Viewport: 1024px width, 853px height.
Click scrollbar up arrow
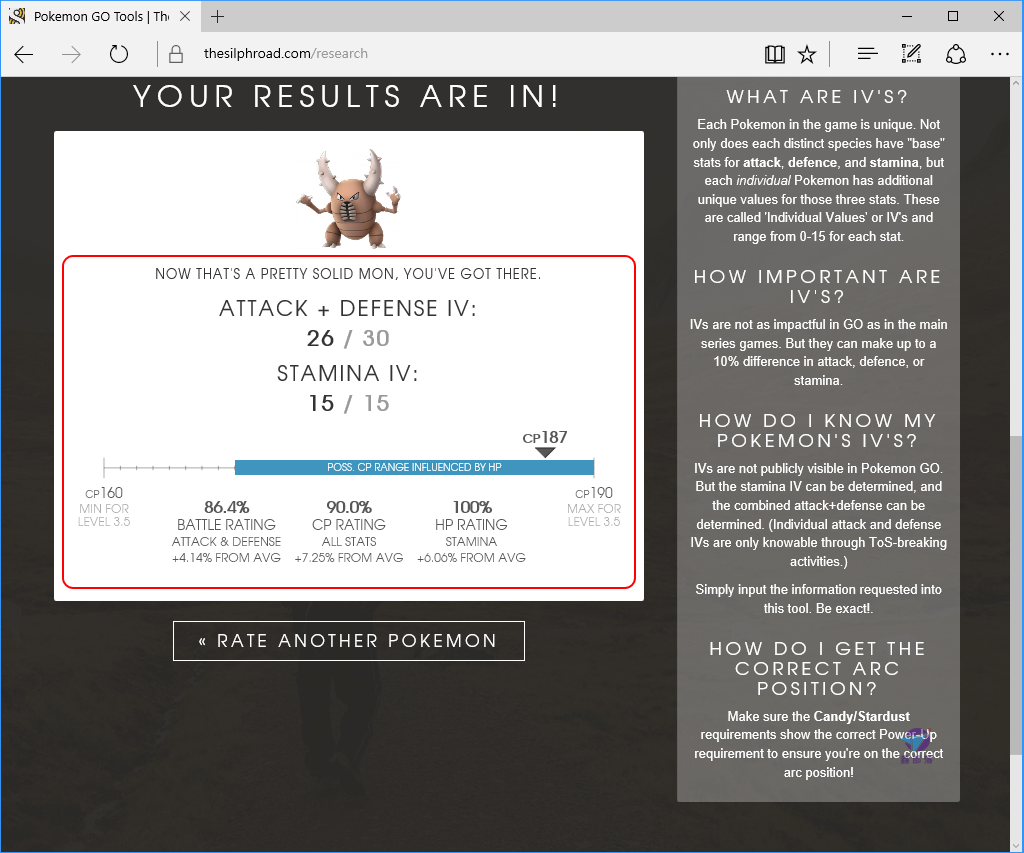click(x=1016, y=84)
